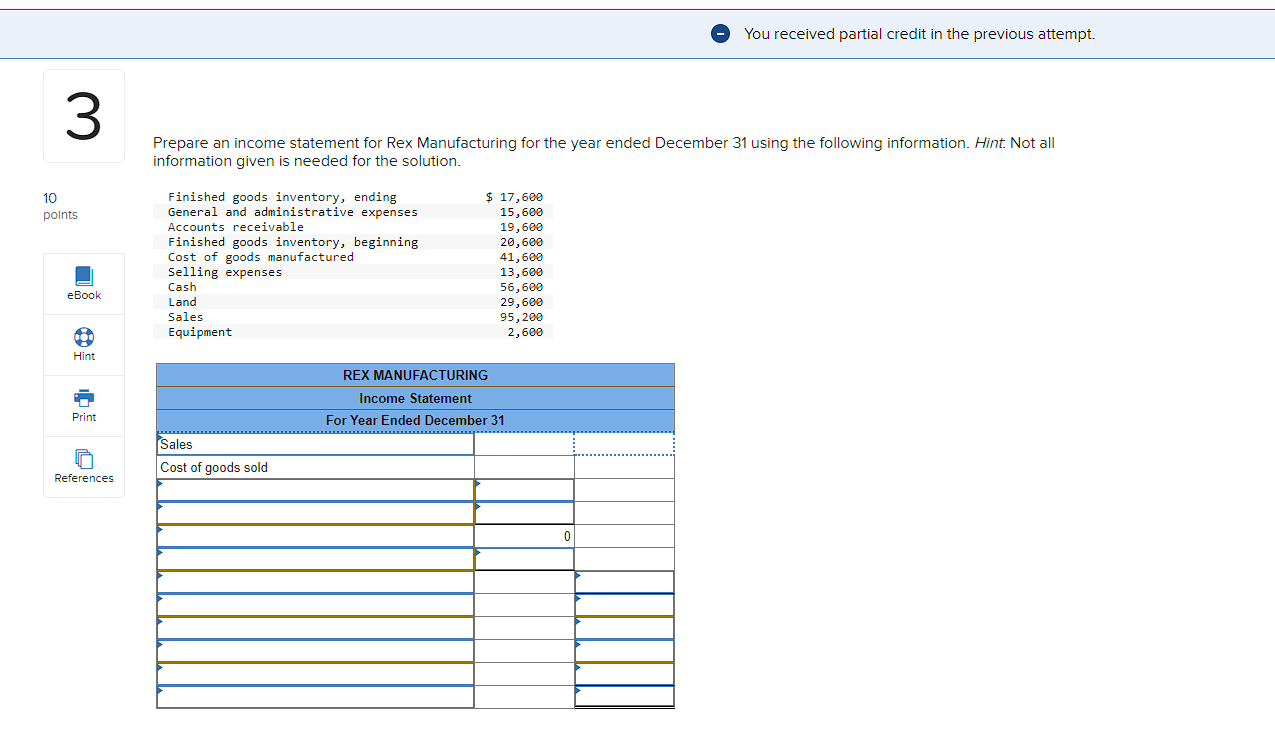
Task: Click the partial credit status indicator
Action: (x=720, y=33)
